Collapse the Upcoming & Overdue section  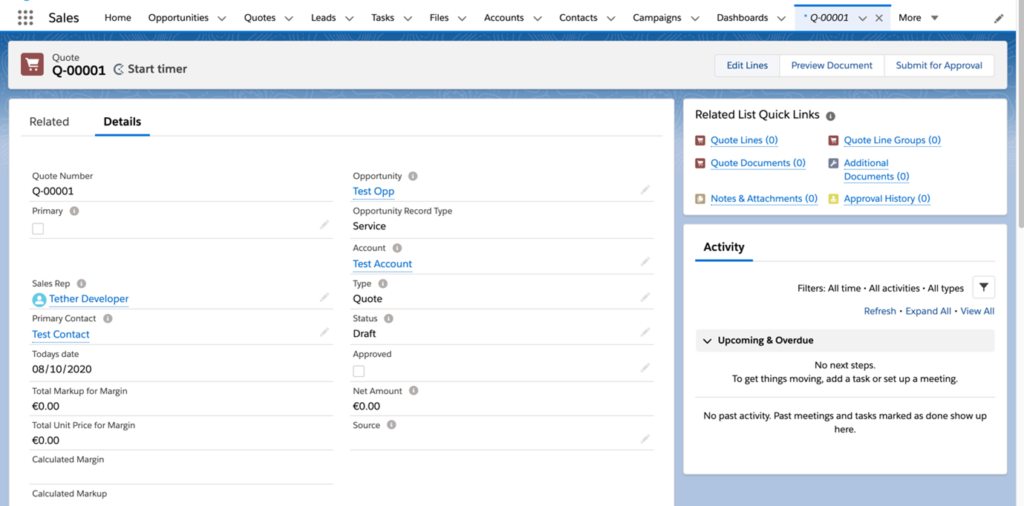pyautogui.click(x=707, y=341)
